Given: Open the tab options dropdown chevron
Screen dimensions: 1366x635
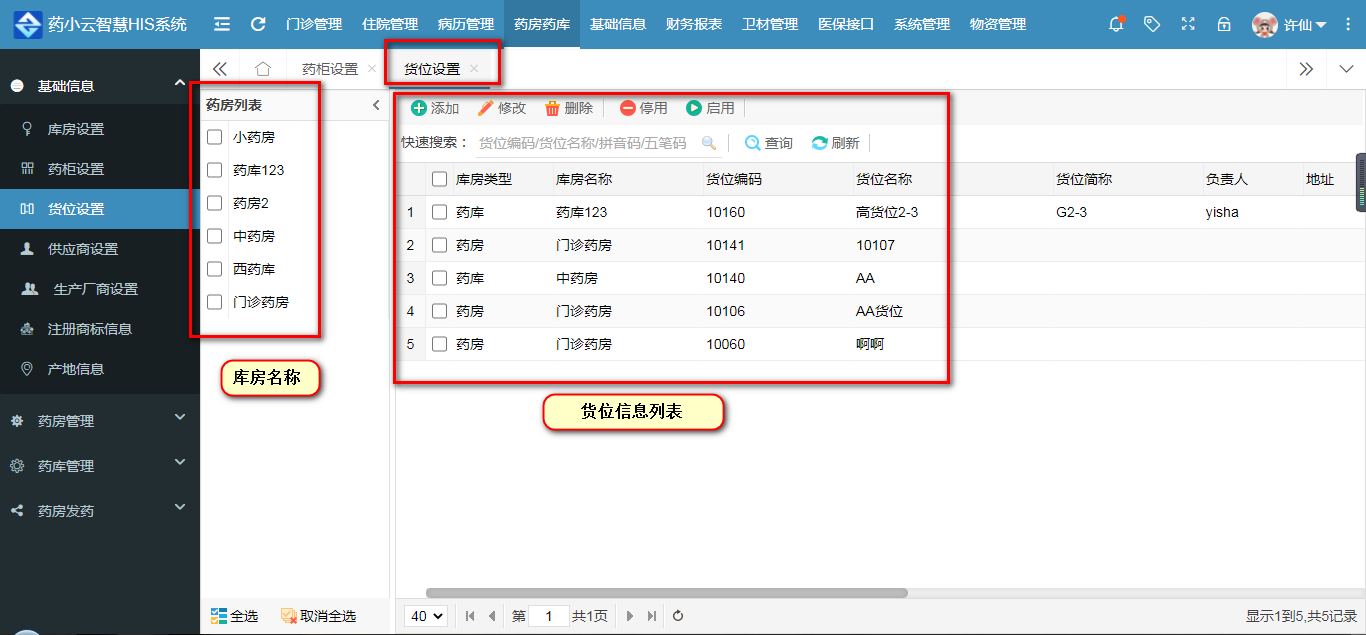Looking at the screenshot, I should tap(1346, 69).
